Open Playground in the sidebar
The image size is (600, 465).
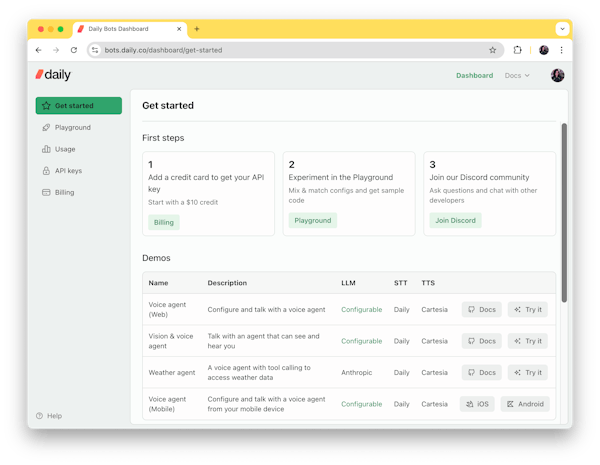[x=72, y=127]
